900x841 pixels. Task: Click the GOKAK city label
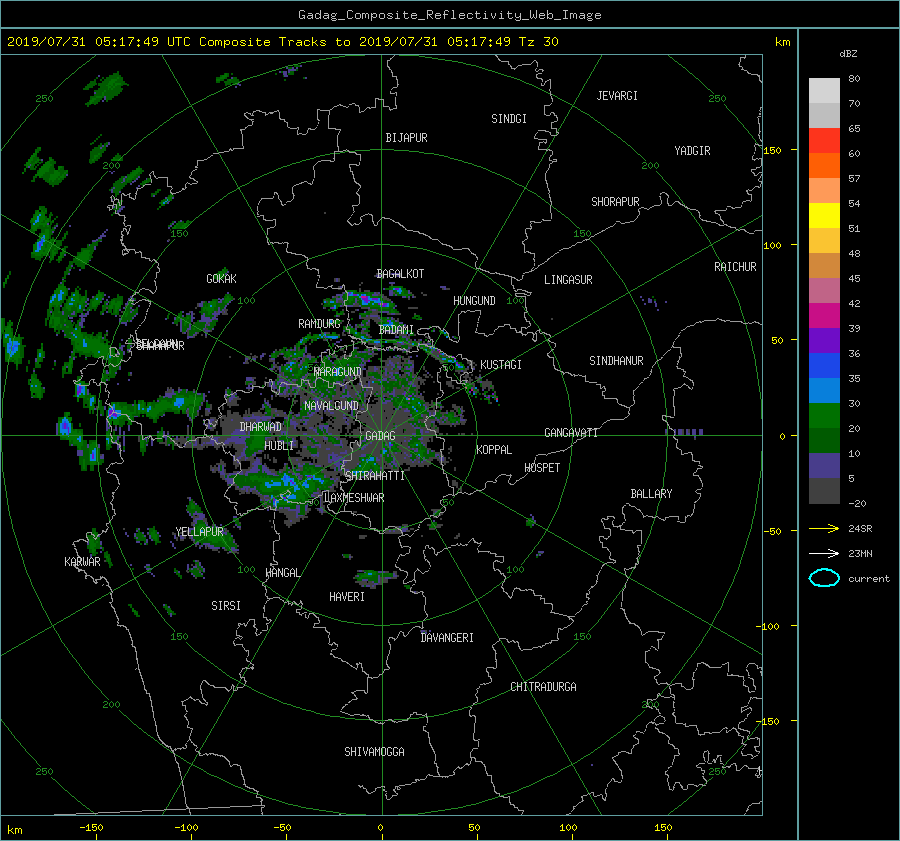pyautogui.click(x=222, y=279)
